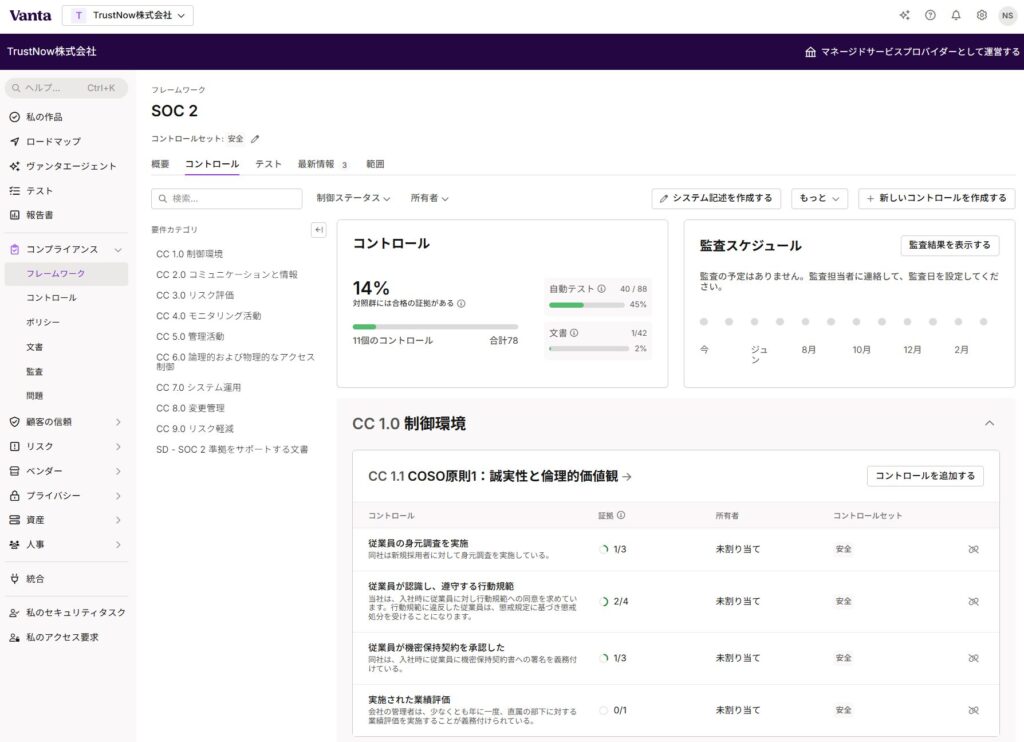
Task: Switch to the 概要 tab
Action: point(160,164)
